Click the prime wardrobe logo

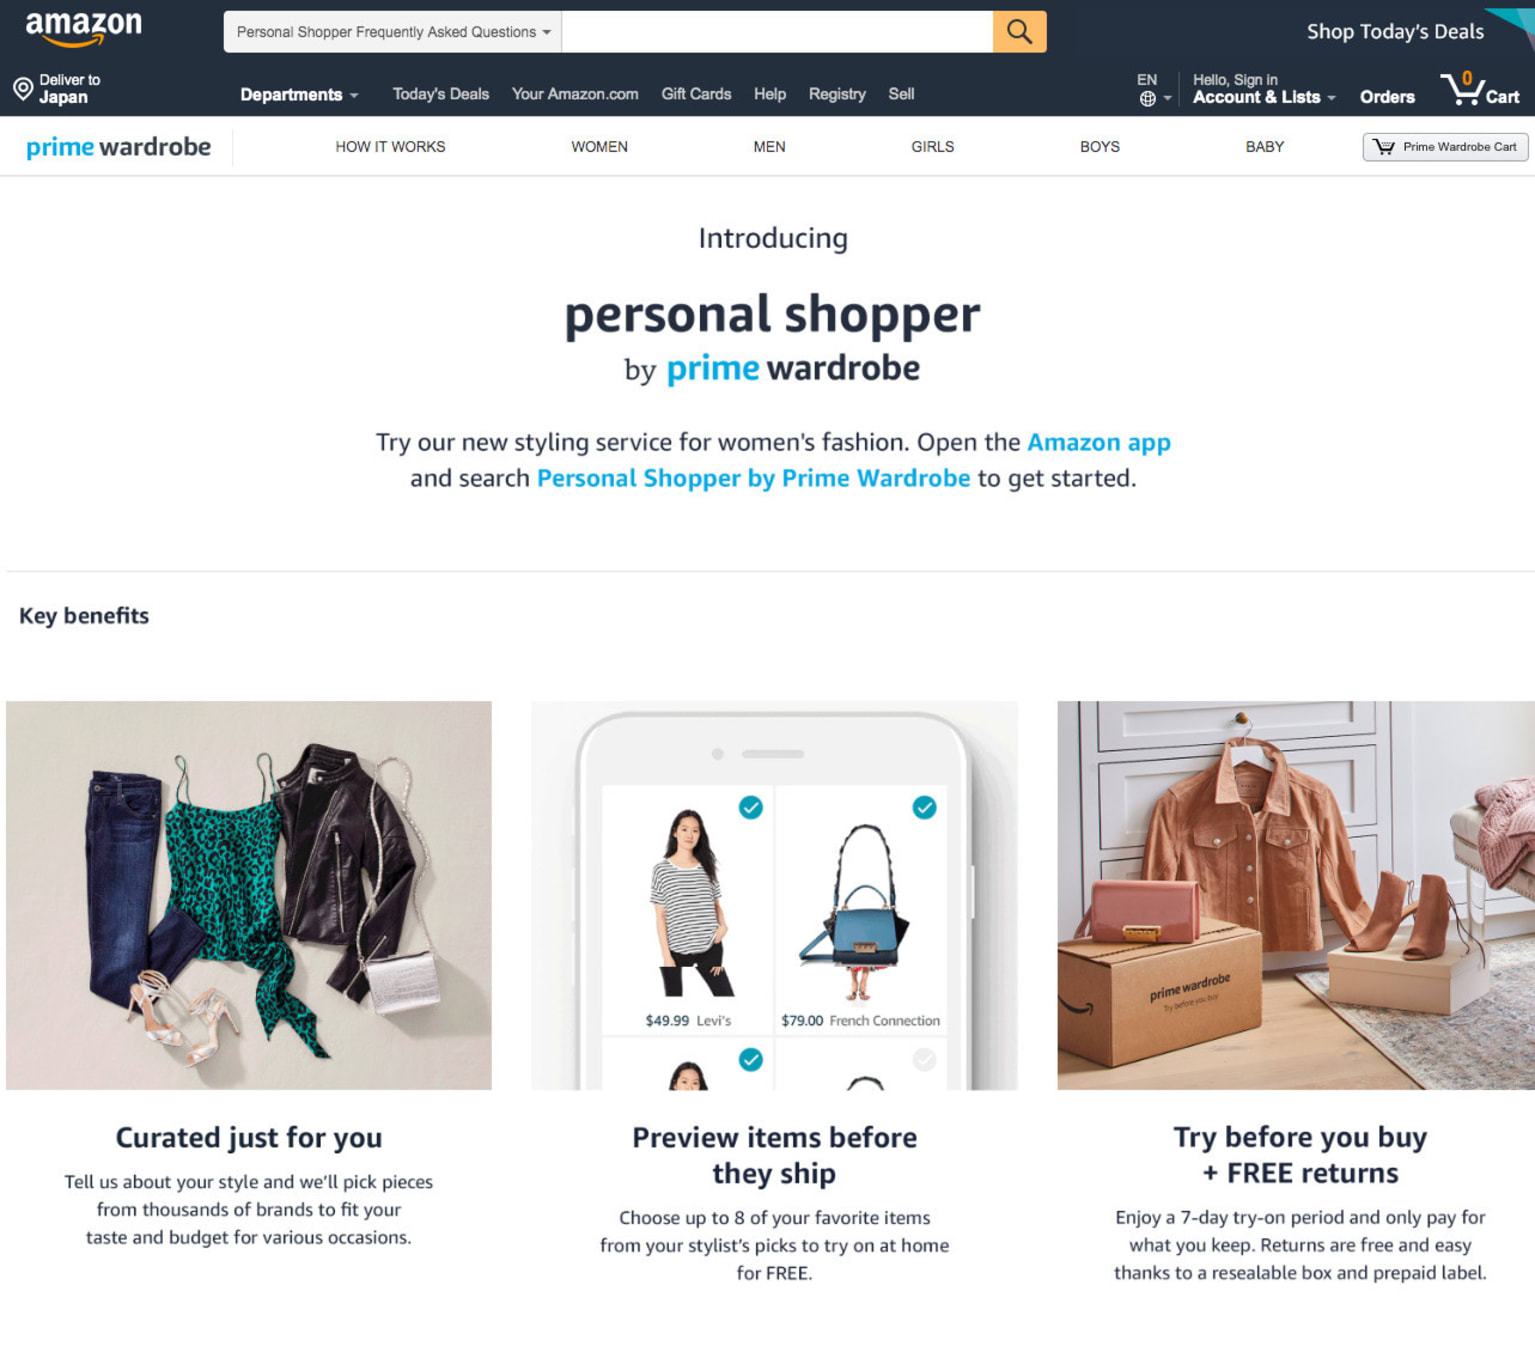click(118, 147)
